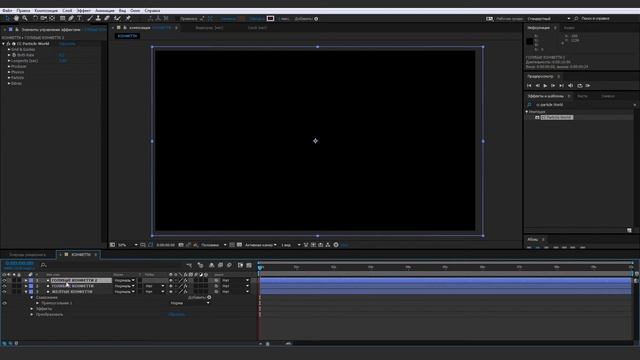Hide layer 1 with eye toggle

pos(4,281)
